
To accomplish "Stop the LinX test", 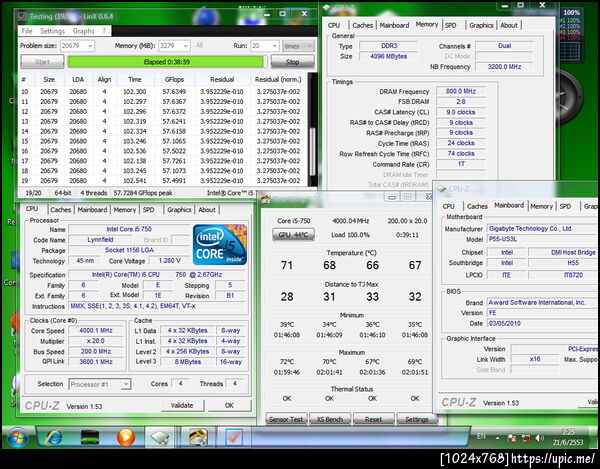I will [x=293, y=62].
